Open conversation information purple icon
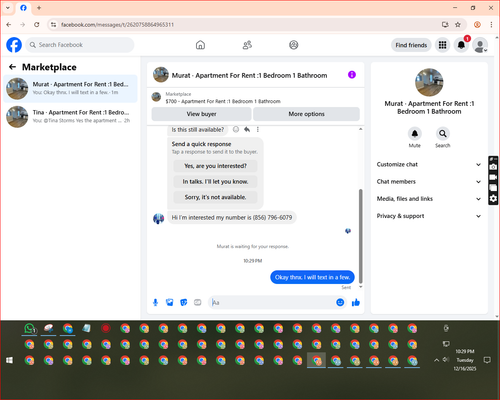This screenshot has height=400, width=500. [352, 75]
